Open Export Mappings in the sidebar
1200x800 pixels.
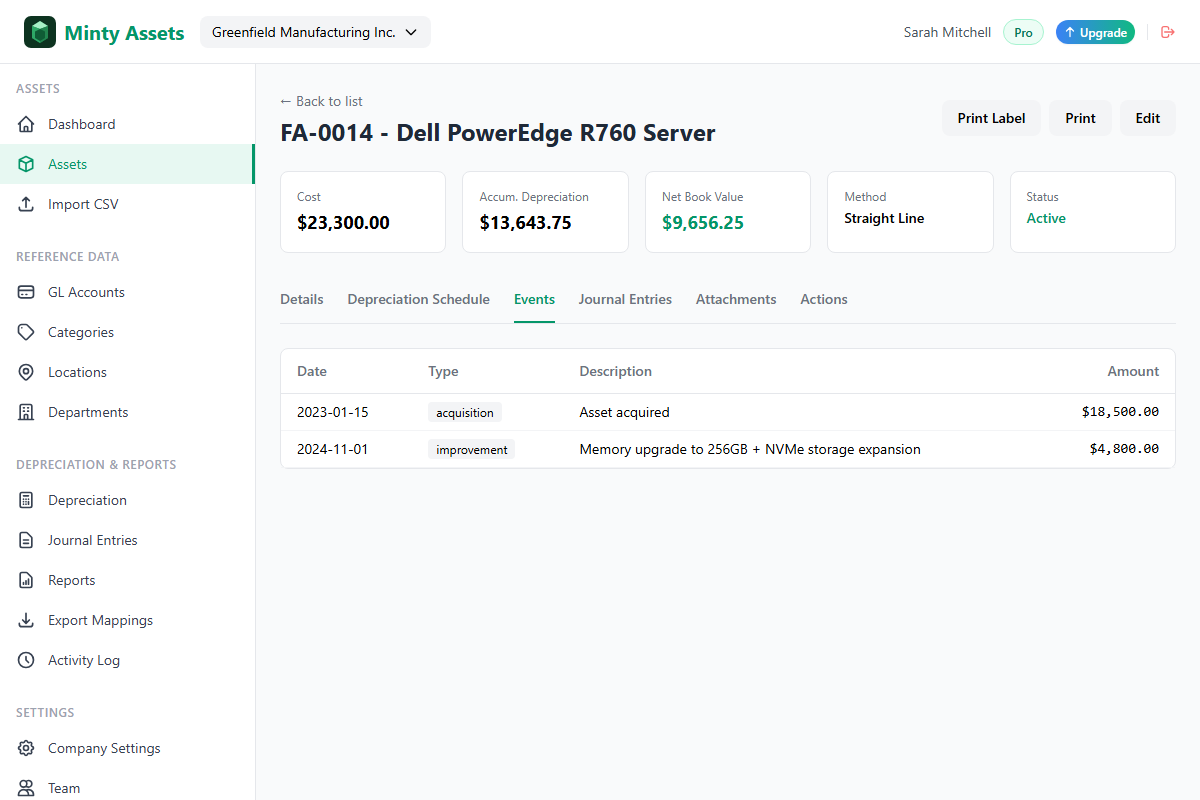(x=127, y=620)
